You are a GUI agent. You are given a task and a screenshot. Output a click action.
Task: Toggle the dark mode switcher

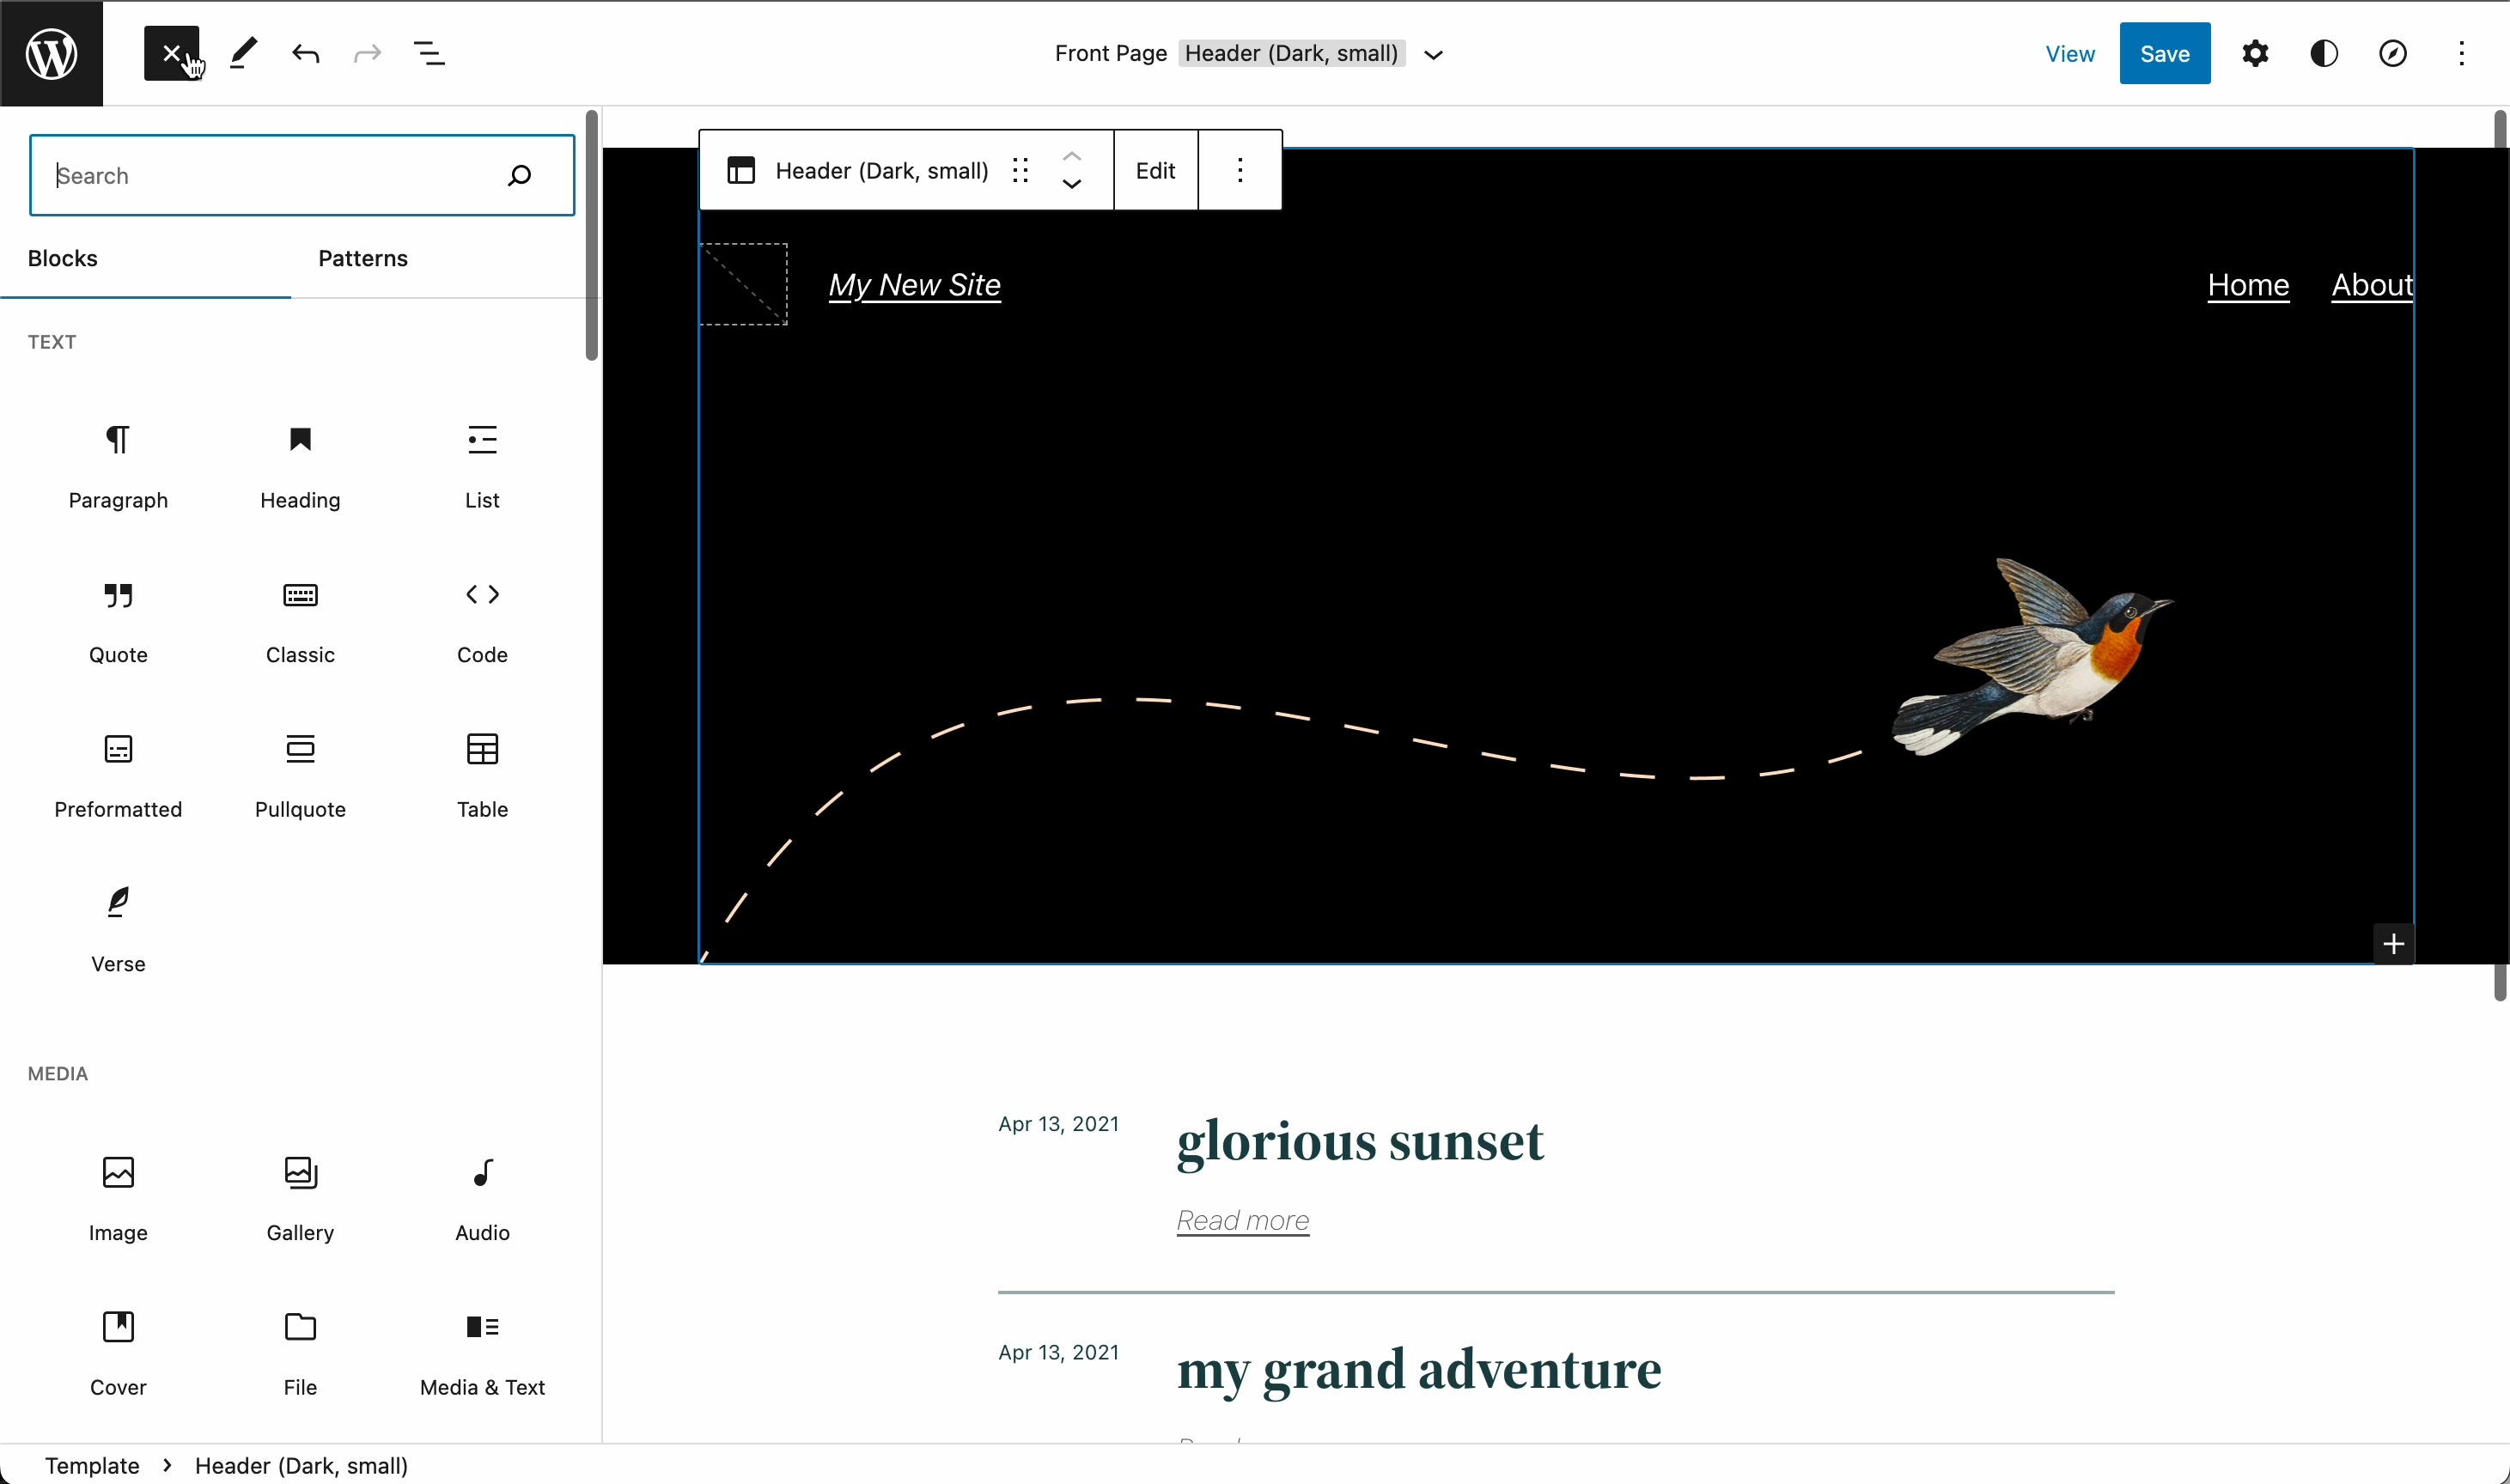tap(2324, 52)
